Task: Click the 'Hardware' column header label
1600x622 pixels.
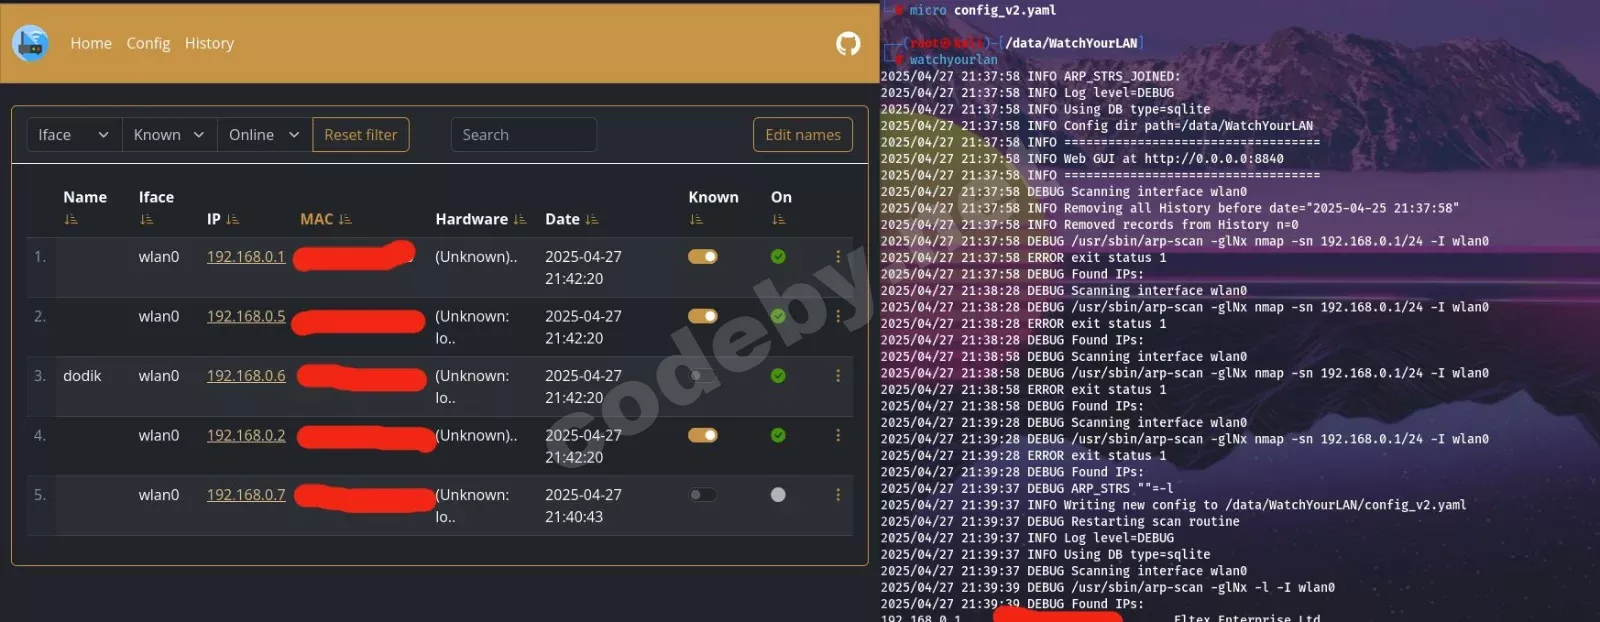Action: pyautogui.click(x=472, y=219)
